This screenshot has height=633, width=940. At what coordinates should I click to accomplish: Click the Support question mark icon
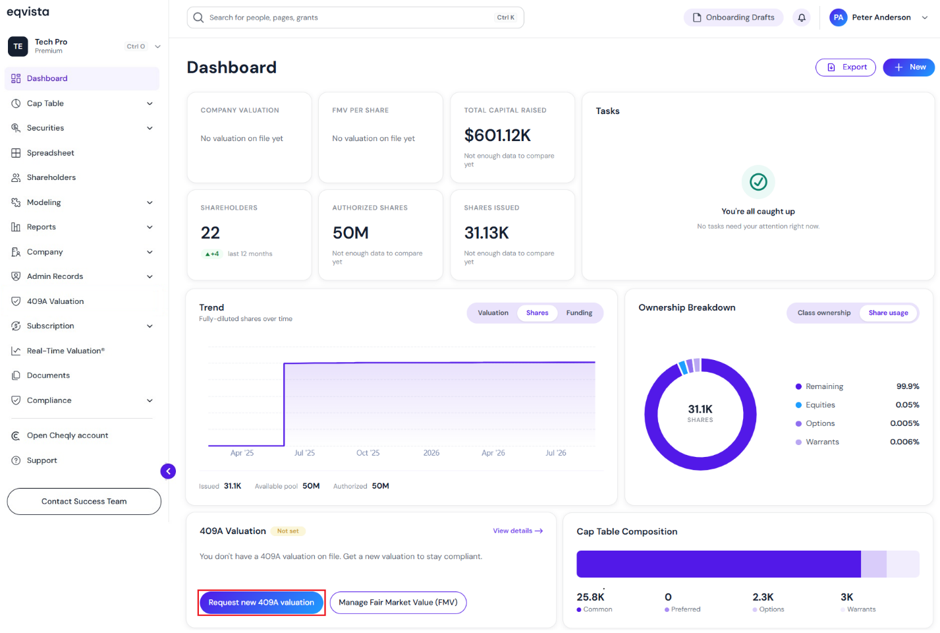point(16,460)
